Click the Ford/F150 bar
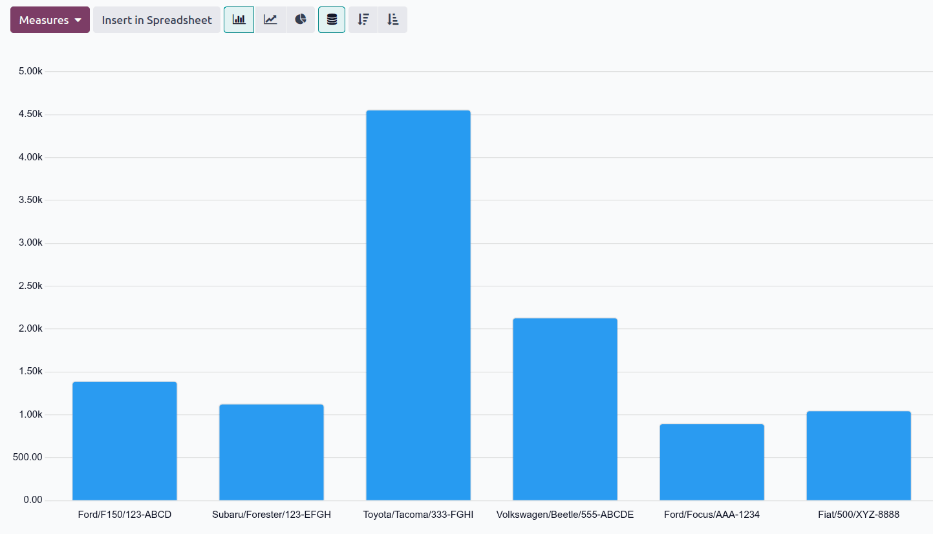The image size is (933, 534). [x=125, y=441]
